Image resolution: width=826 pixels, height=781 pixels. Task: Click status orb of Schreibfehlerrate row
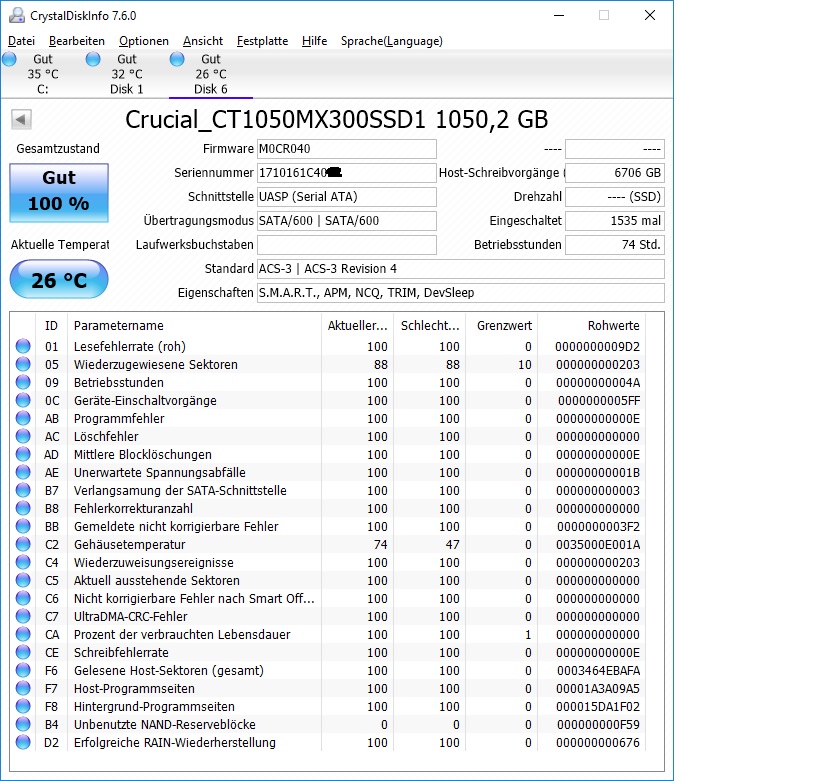point(23,652)
